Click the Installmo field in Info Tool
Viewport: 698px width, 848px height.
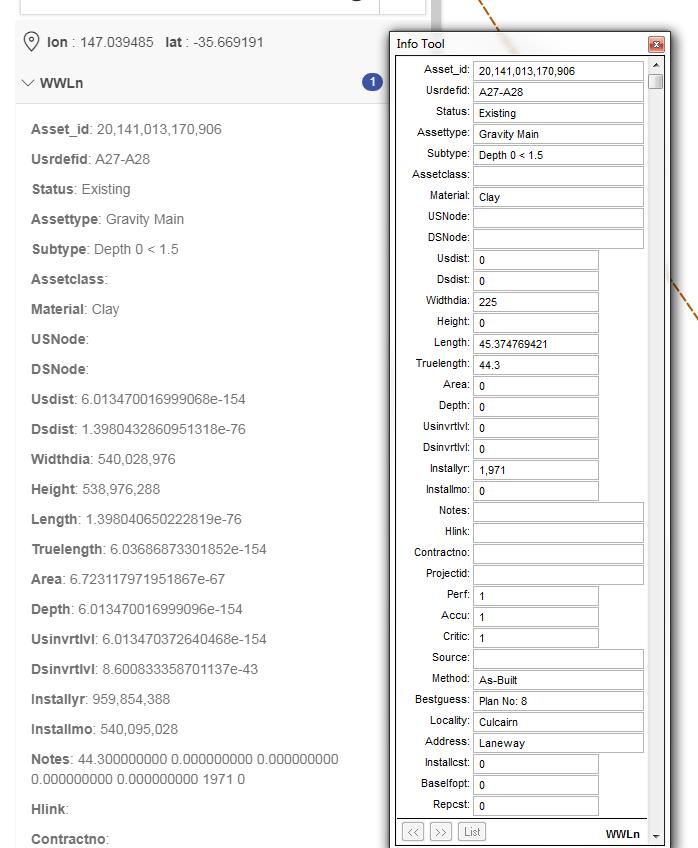(x=536, y=491)
